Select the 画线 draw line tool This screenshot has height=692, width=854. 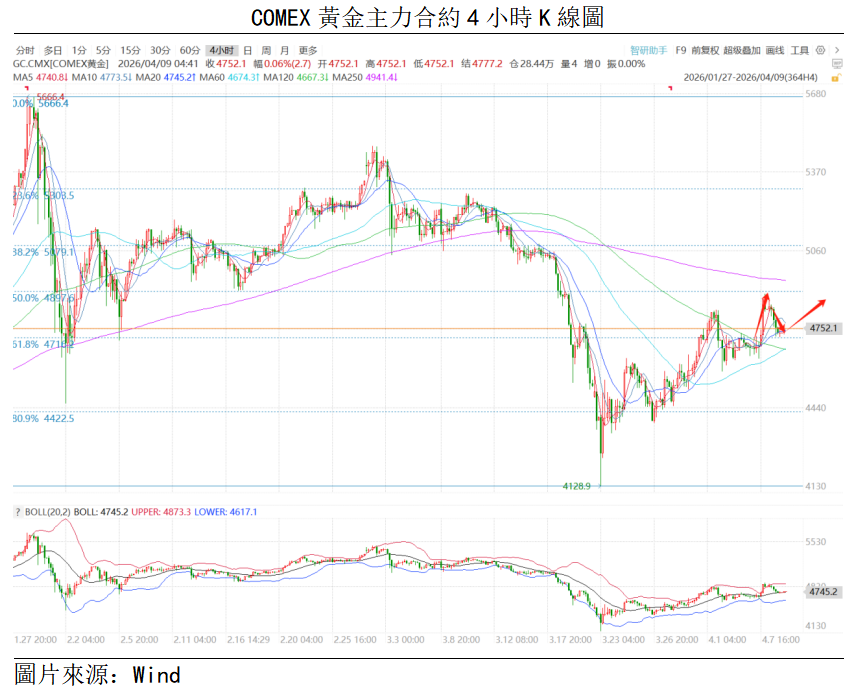click(774, 50)
